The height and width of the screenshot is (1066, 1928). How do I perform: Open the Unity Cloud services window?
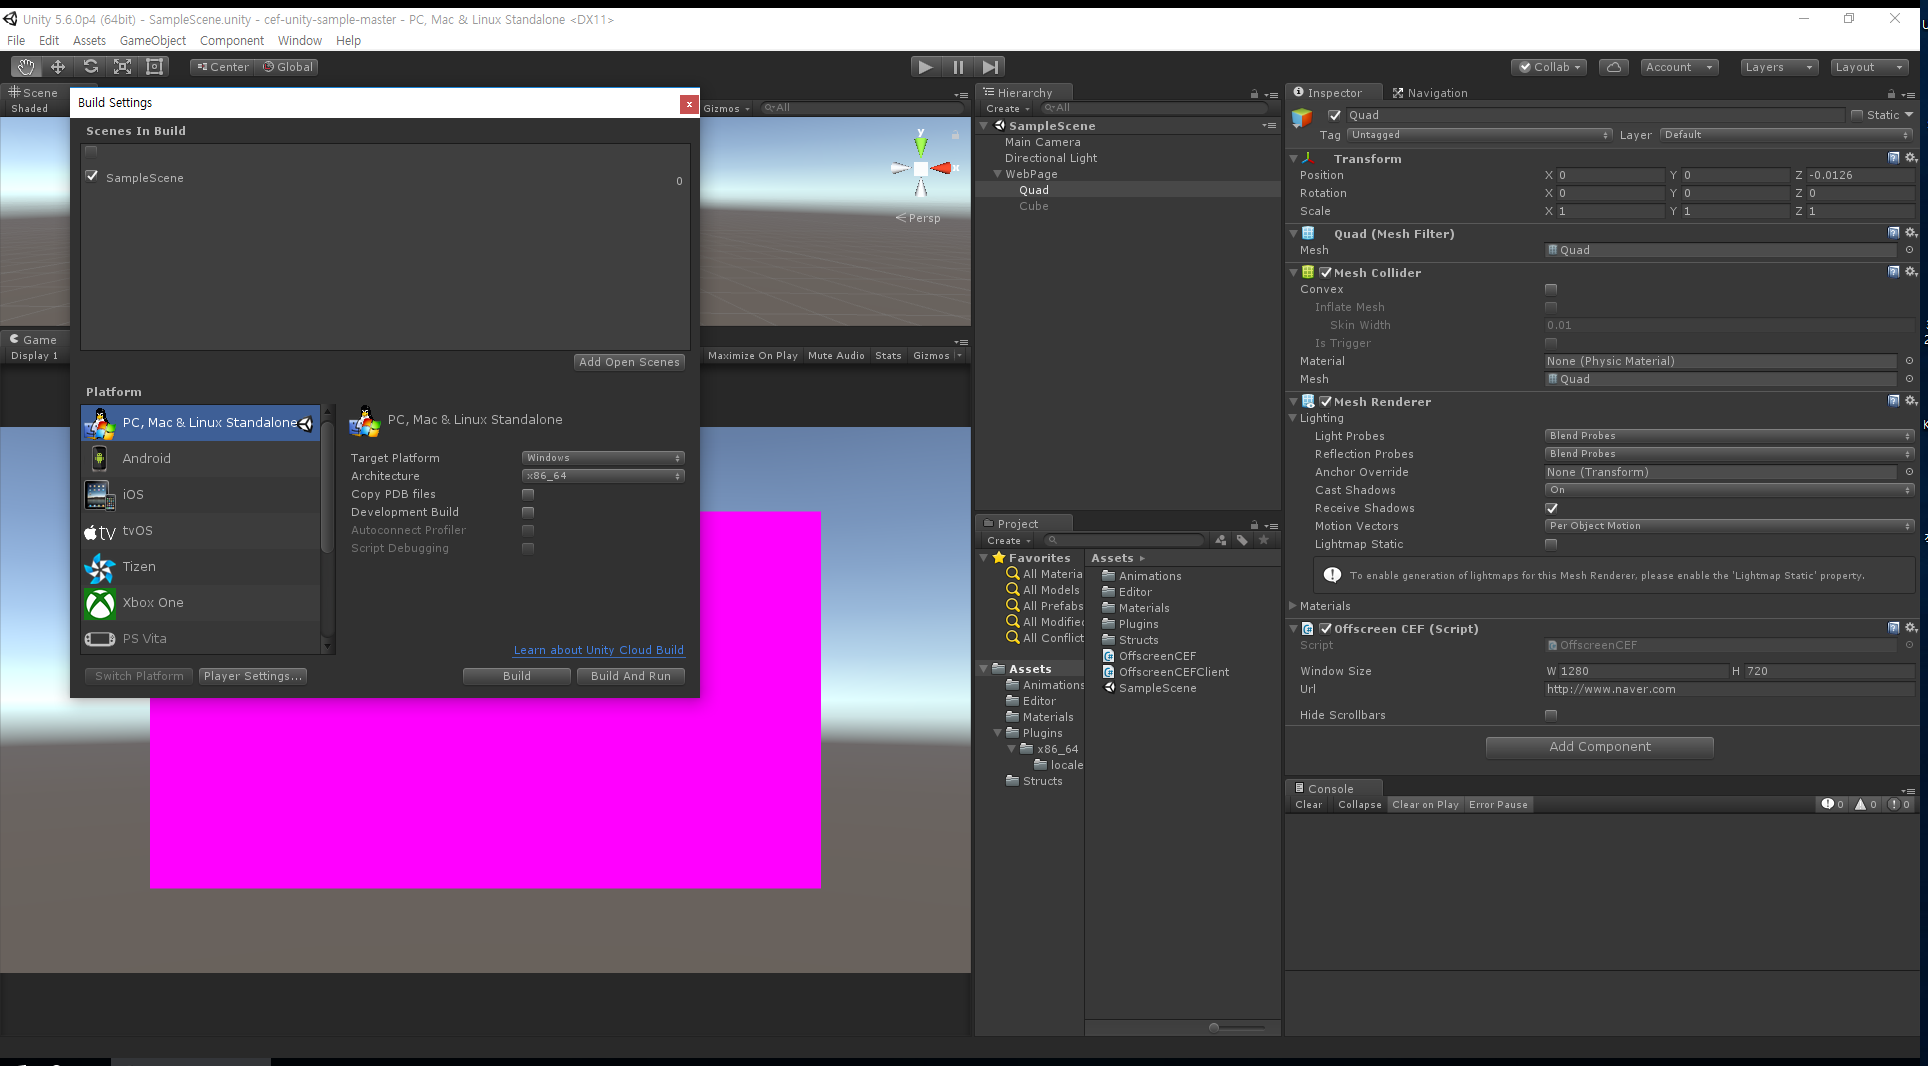coord(1614,66)
